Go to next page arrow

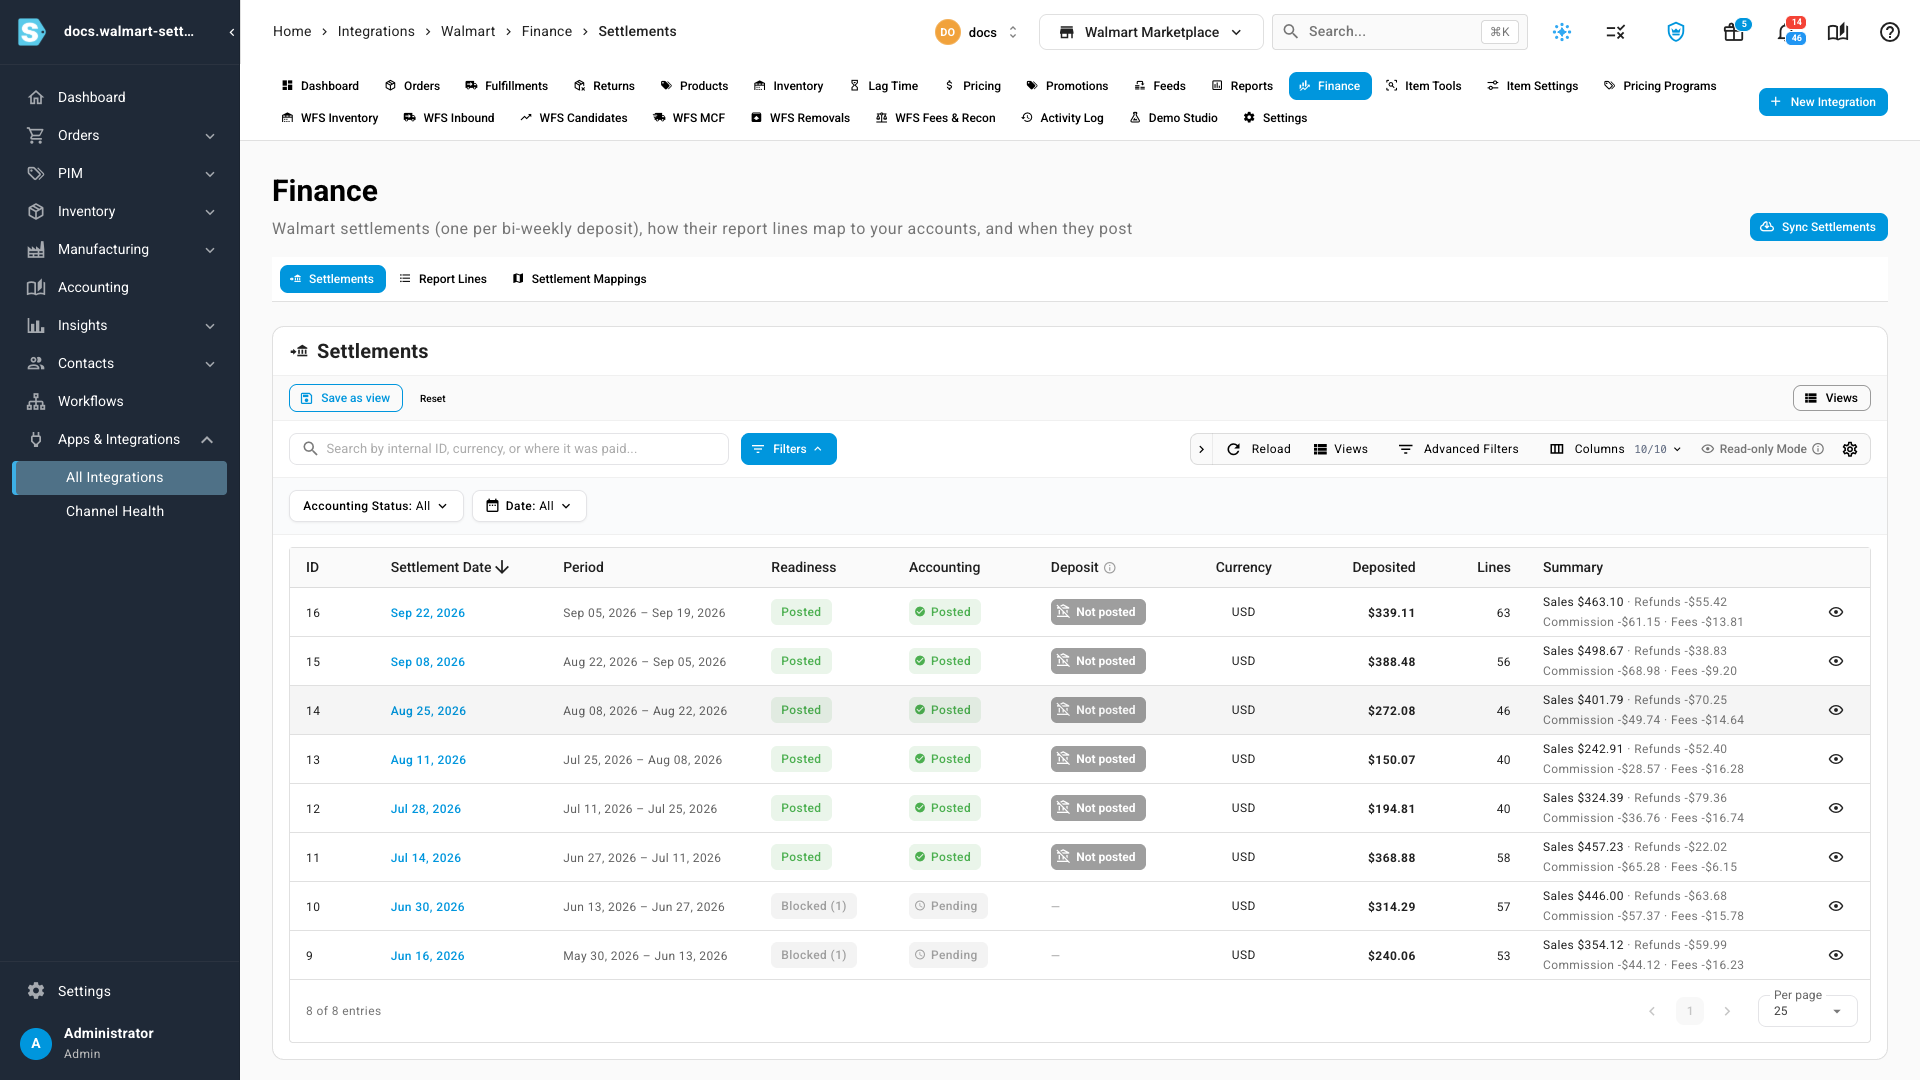[x=1727, y=1011]
